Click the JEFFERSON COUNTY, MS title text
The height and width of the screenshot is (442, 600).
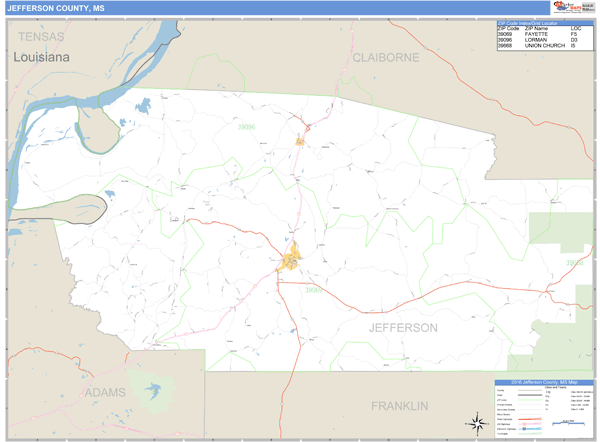[x=55, y=8]
